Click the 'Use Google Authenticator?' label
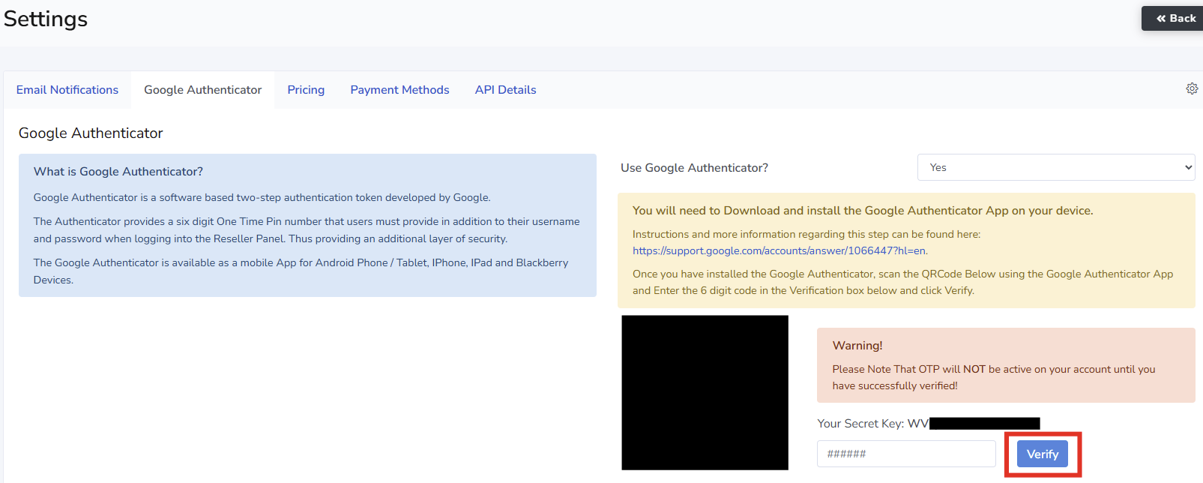This screenshot has width=1203, height=483. click(x=694, y=168)
